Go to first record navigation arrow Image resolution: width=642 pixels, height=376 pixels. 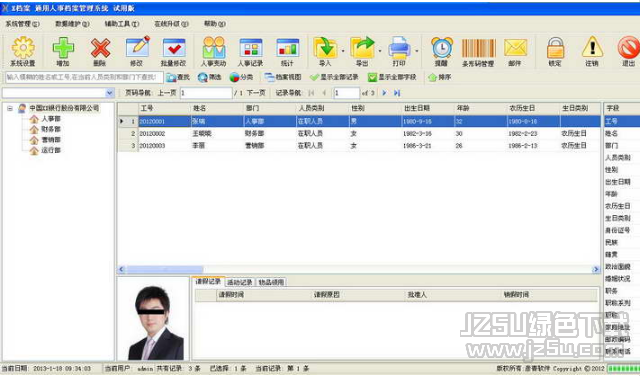312,93
